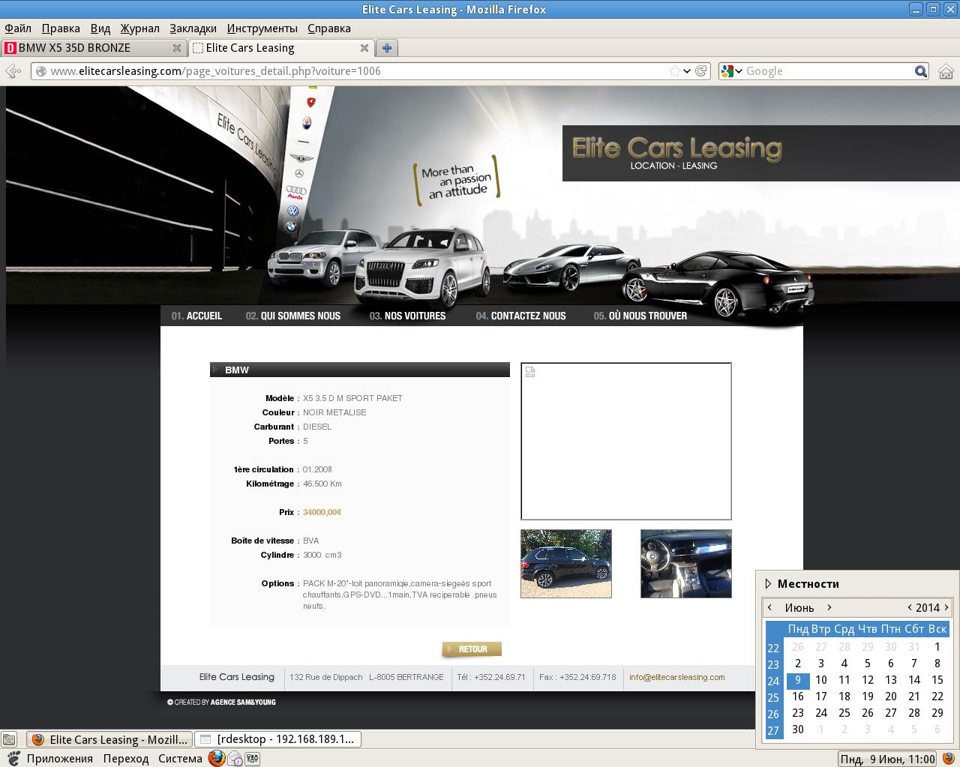Collapse the Местности panel triangle
960x767 pixels.
tap(768, 584)
